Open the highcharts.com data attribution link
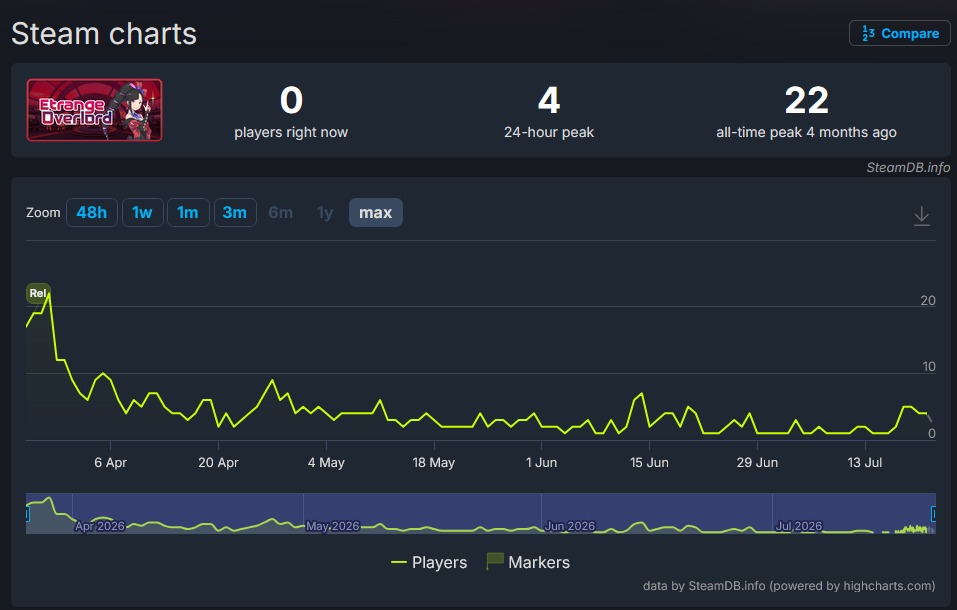Image resolution: width=957 pixels, height=610 pixels. coord(789,586)
